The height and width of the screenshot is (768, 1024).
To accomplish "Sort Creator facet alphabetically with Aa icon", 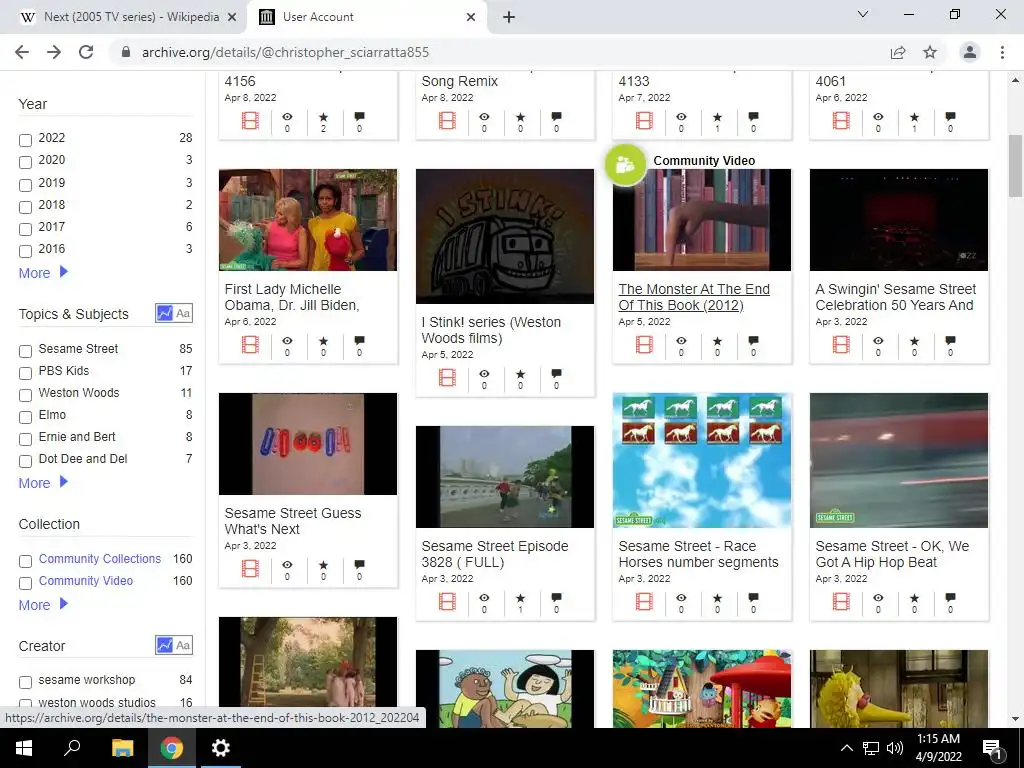I will point(183,645).
